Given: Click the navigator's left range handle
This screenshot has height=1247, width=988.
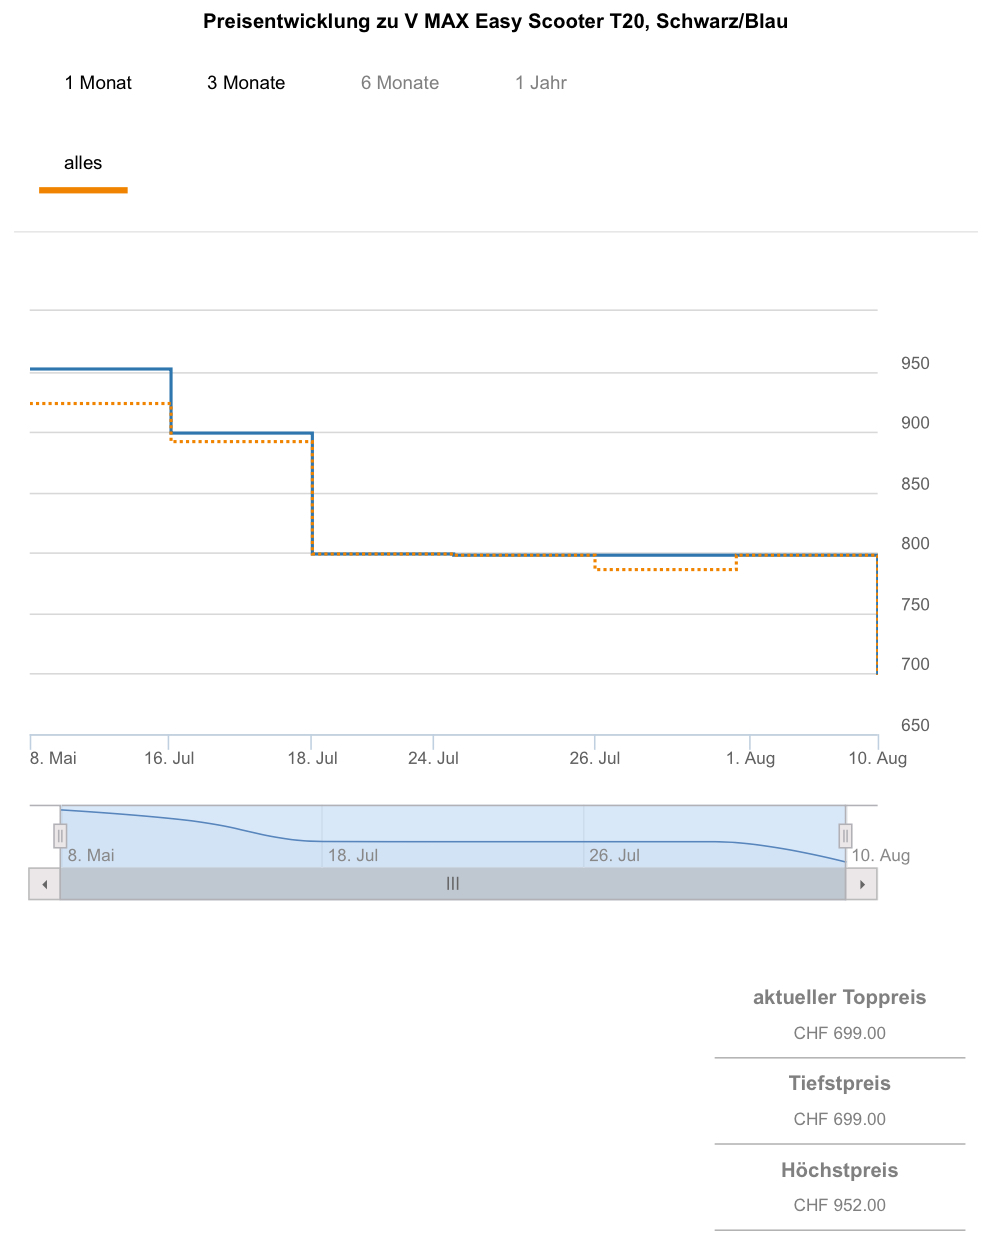Looking at the screenshot, I should [x=60, y=835].
